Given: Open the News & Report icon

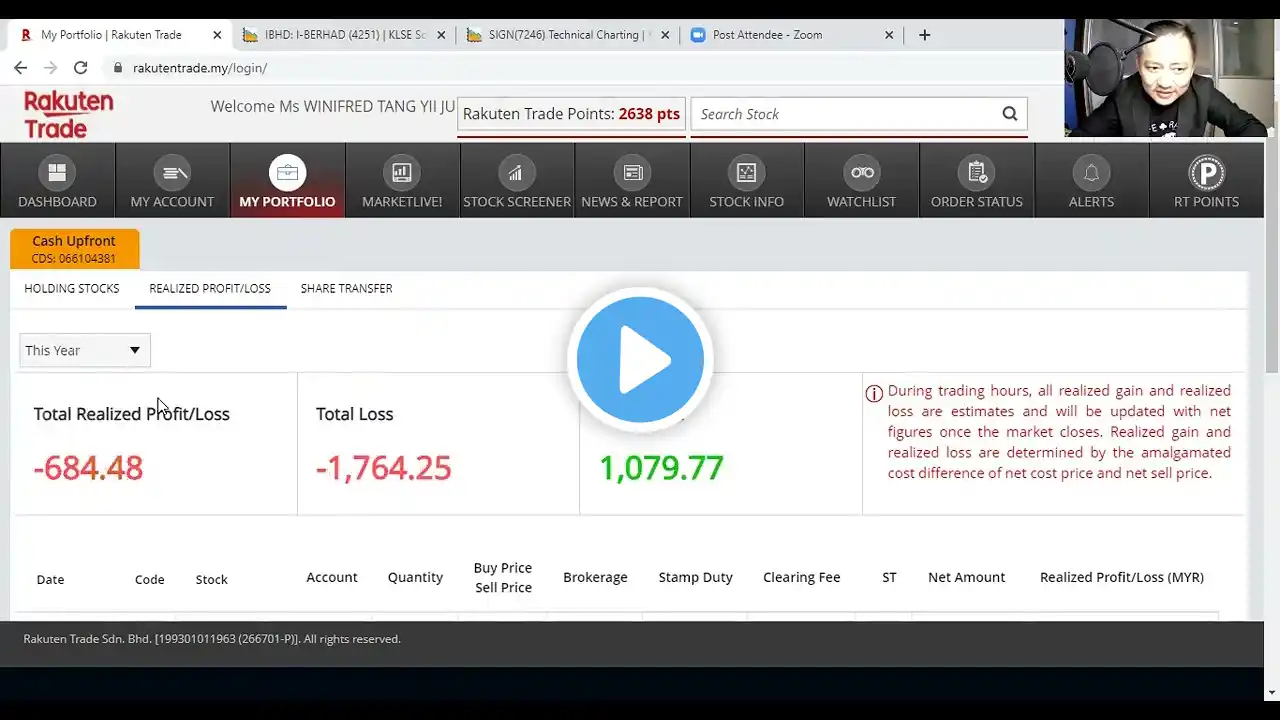Looking at the screenshot, I should tap(632, 173).
